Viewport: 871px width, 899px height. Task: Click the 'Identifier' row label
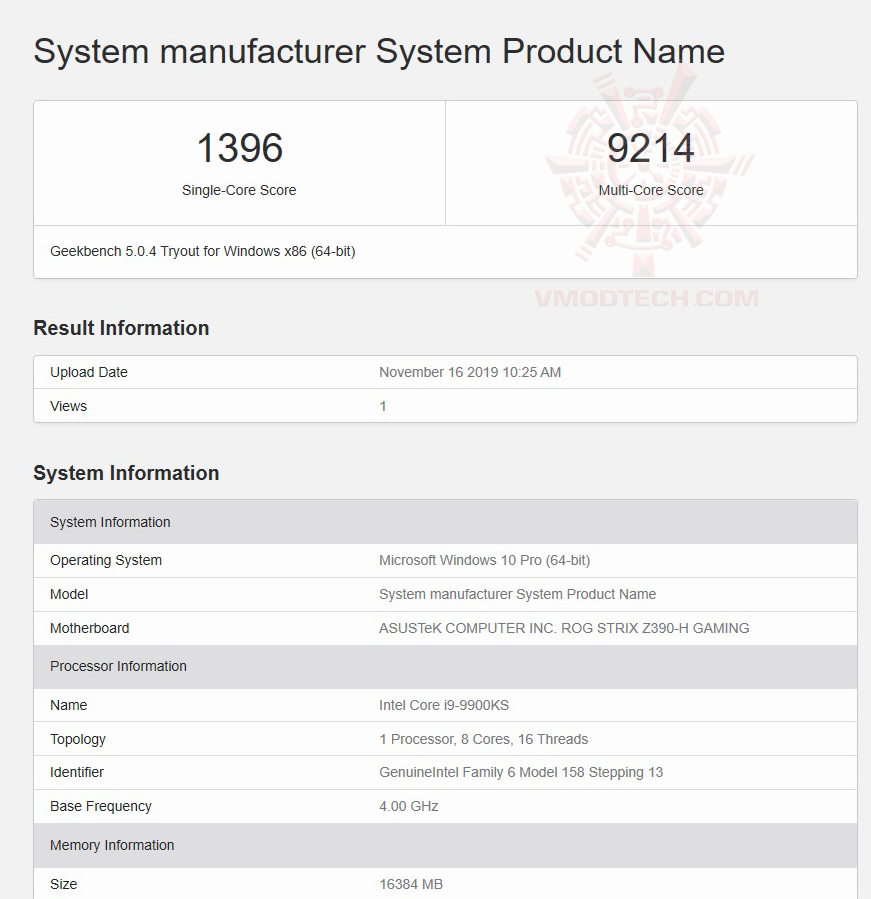[77, 772]
